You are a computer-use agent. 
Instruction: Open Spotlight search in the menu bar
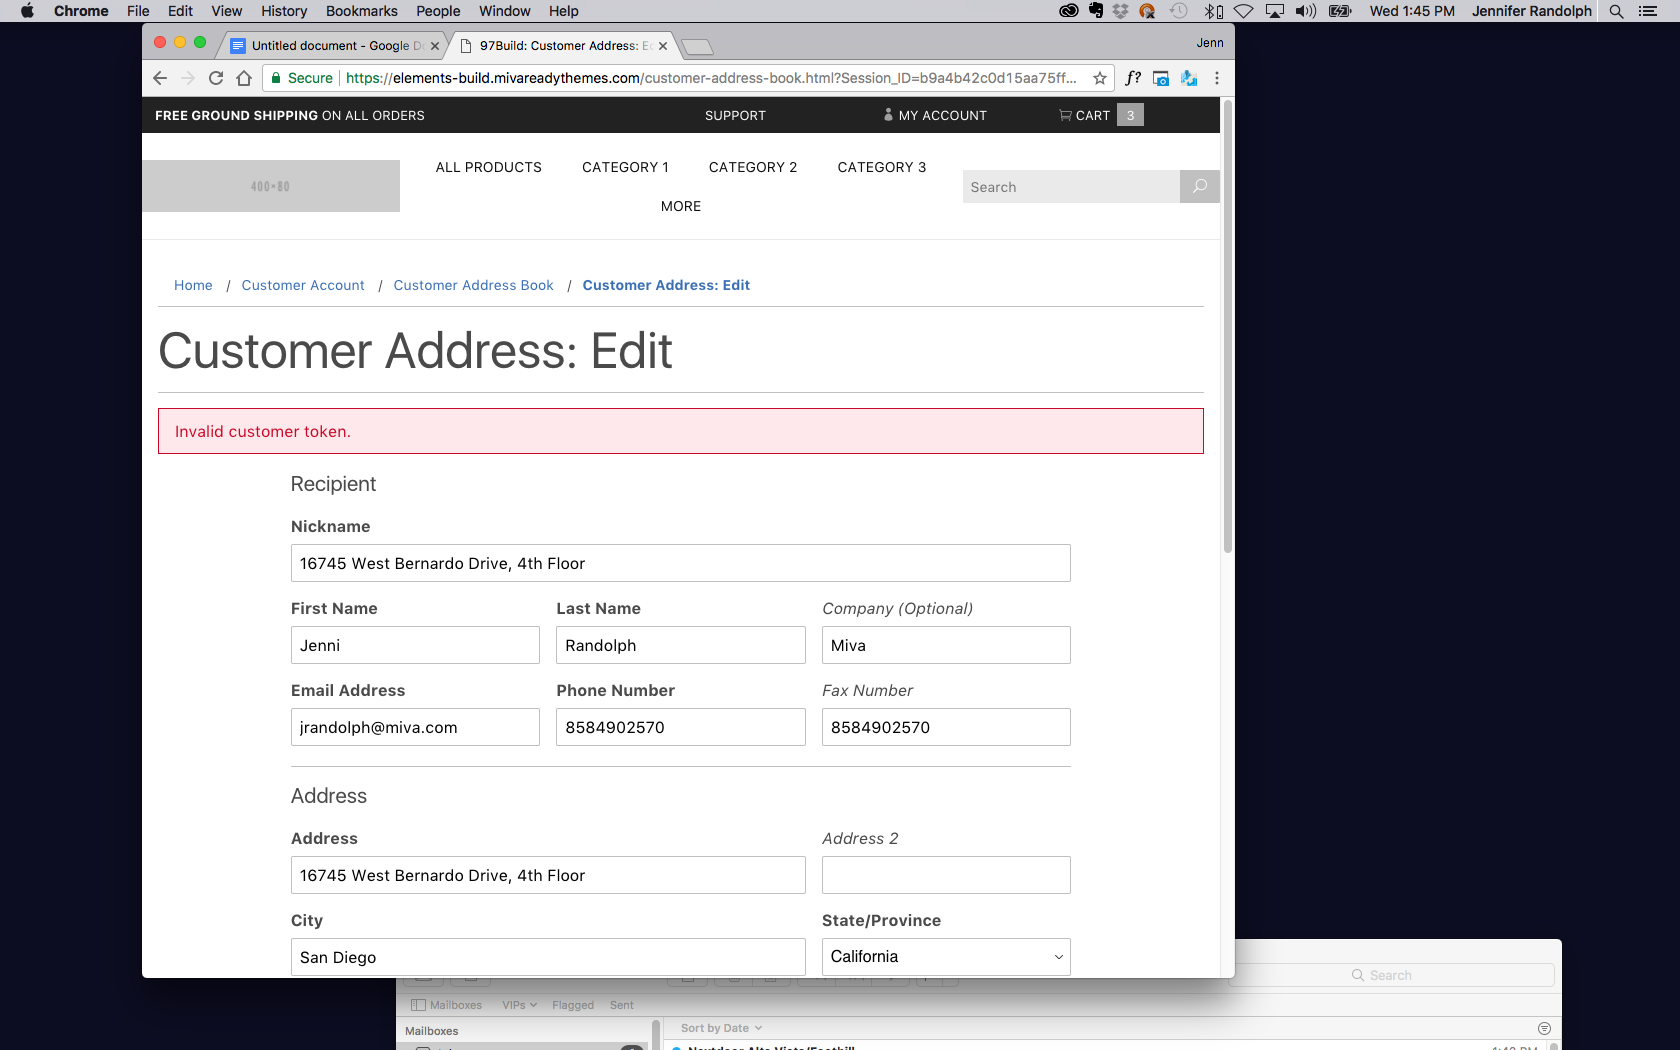tap(1616, 11)
